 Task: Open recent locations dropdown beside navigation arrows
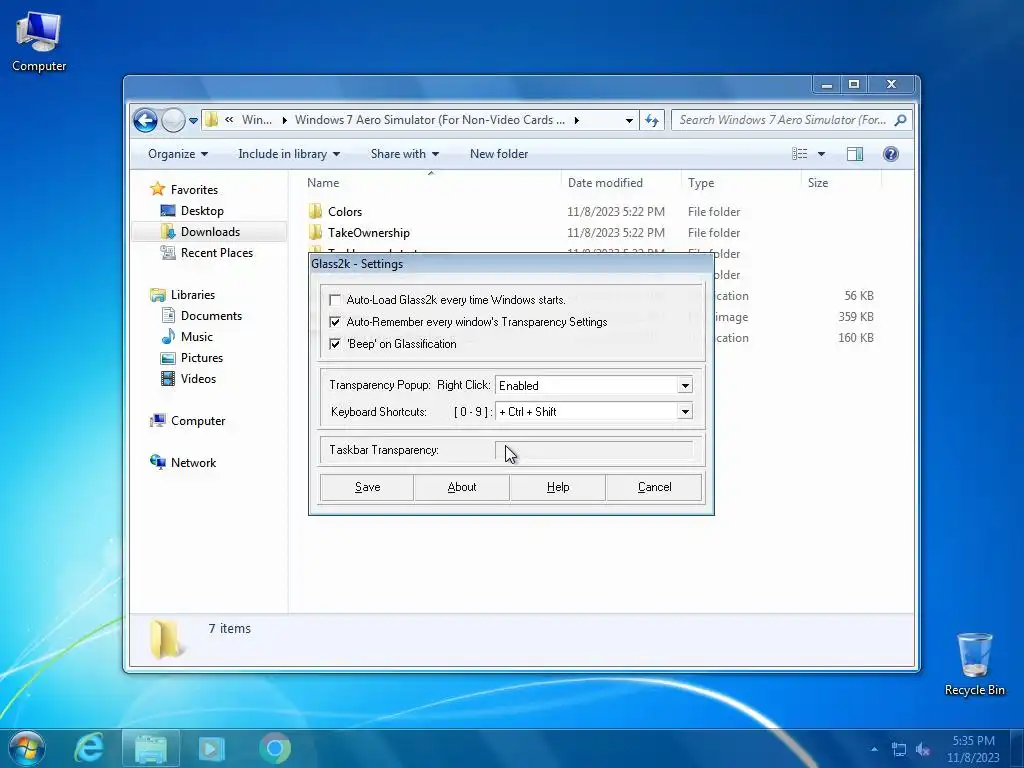[x=193, y=120]
